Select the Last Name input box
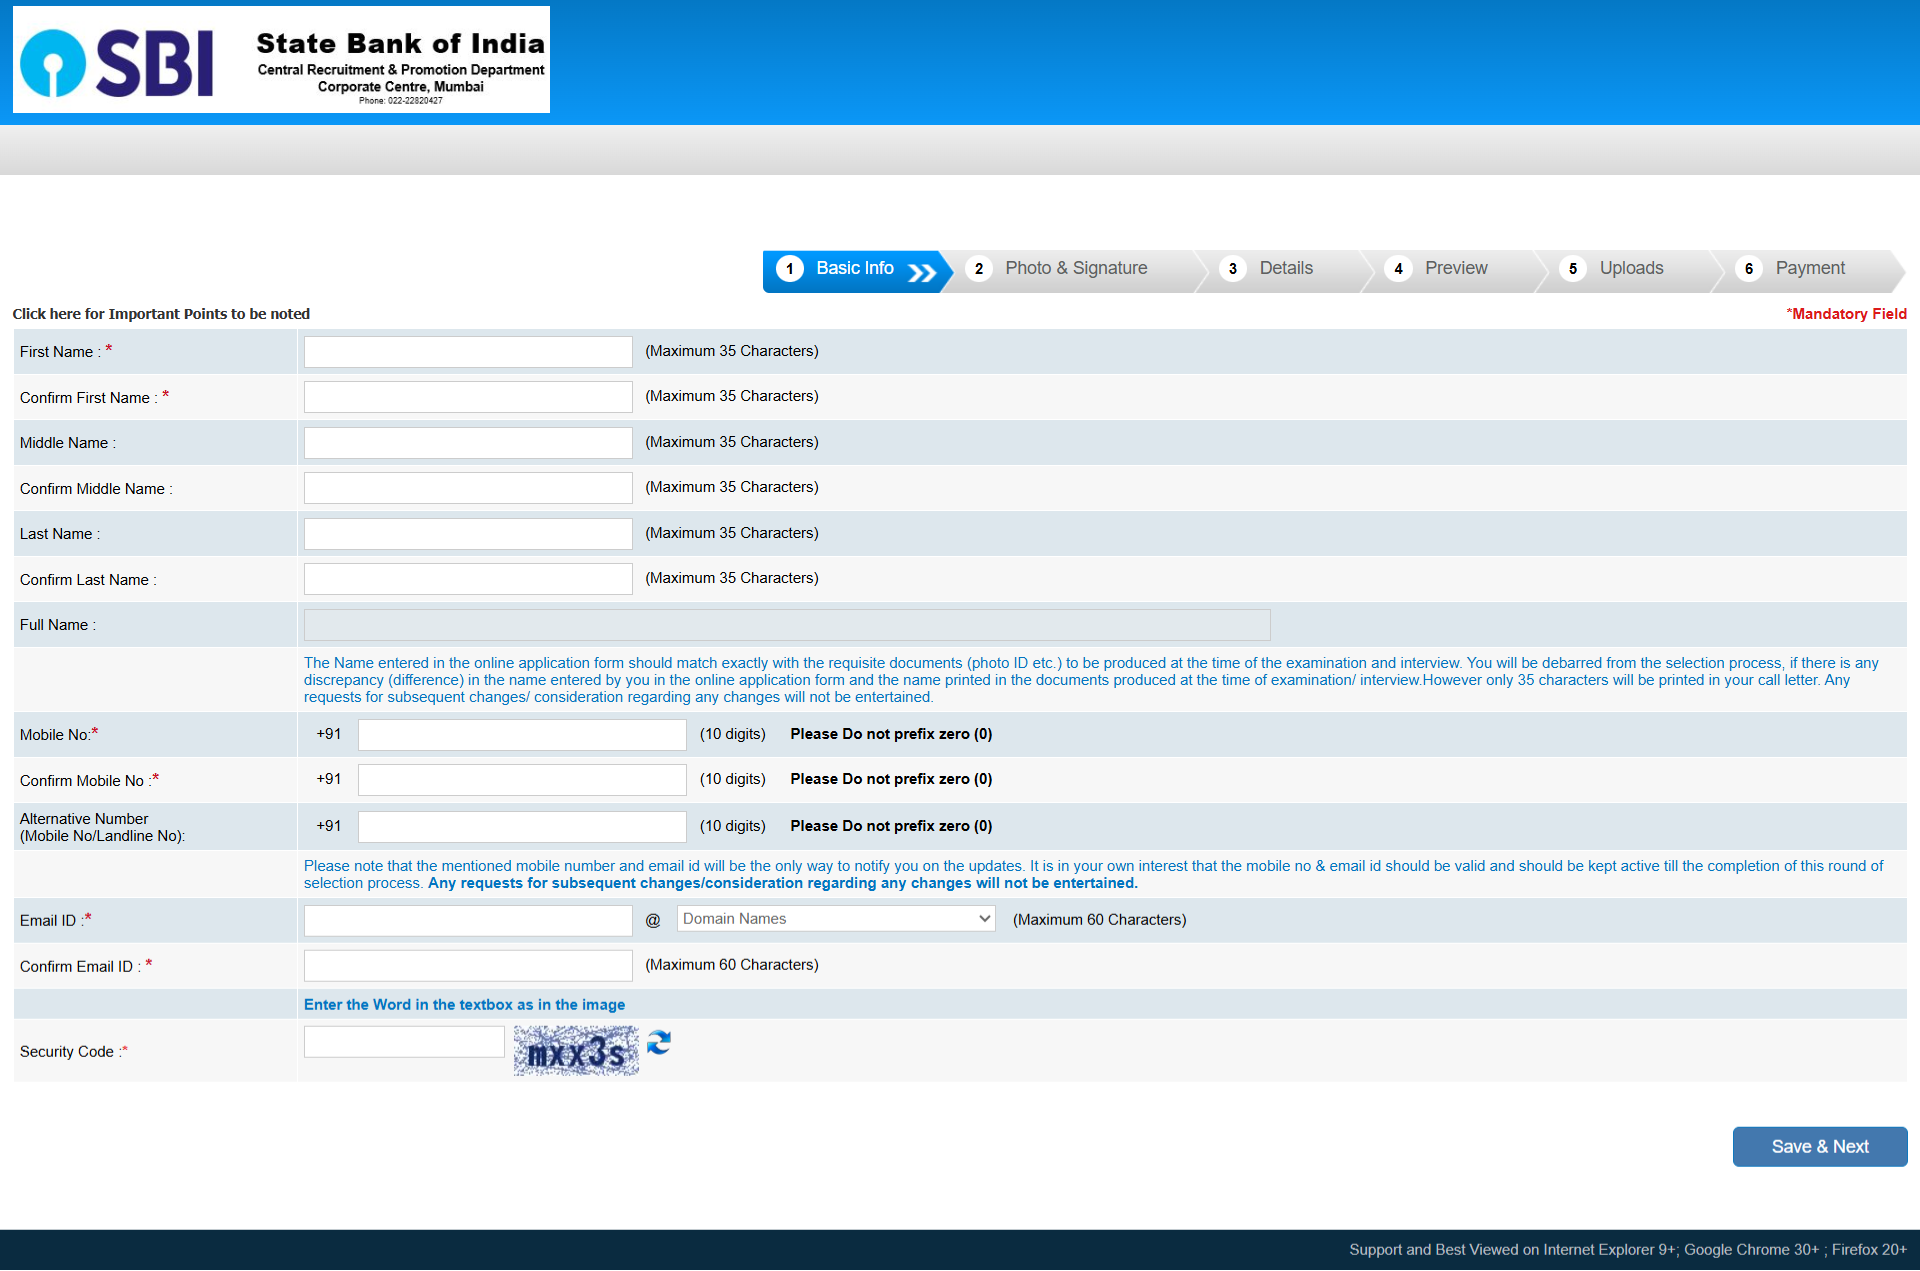 [x=468, y=534]
